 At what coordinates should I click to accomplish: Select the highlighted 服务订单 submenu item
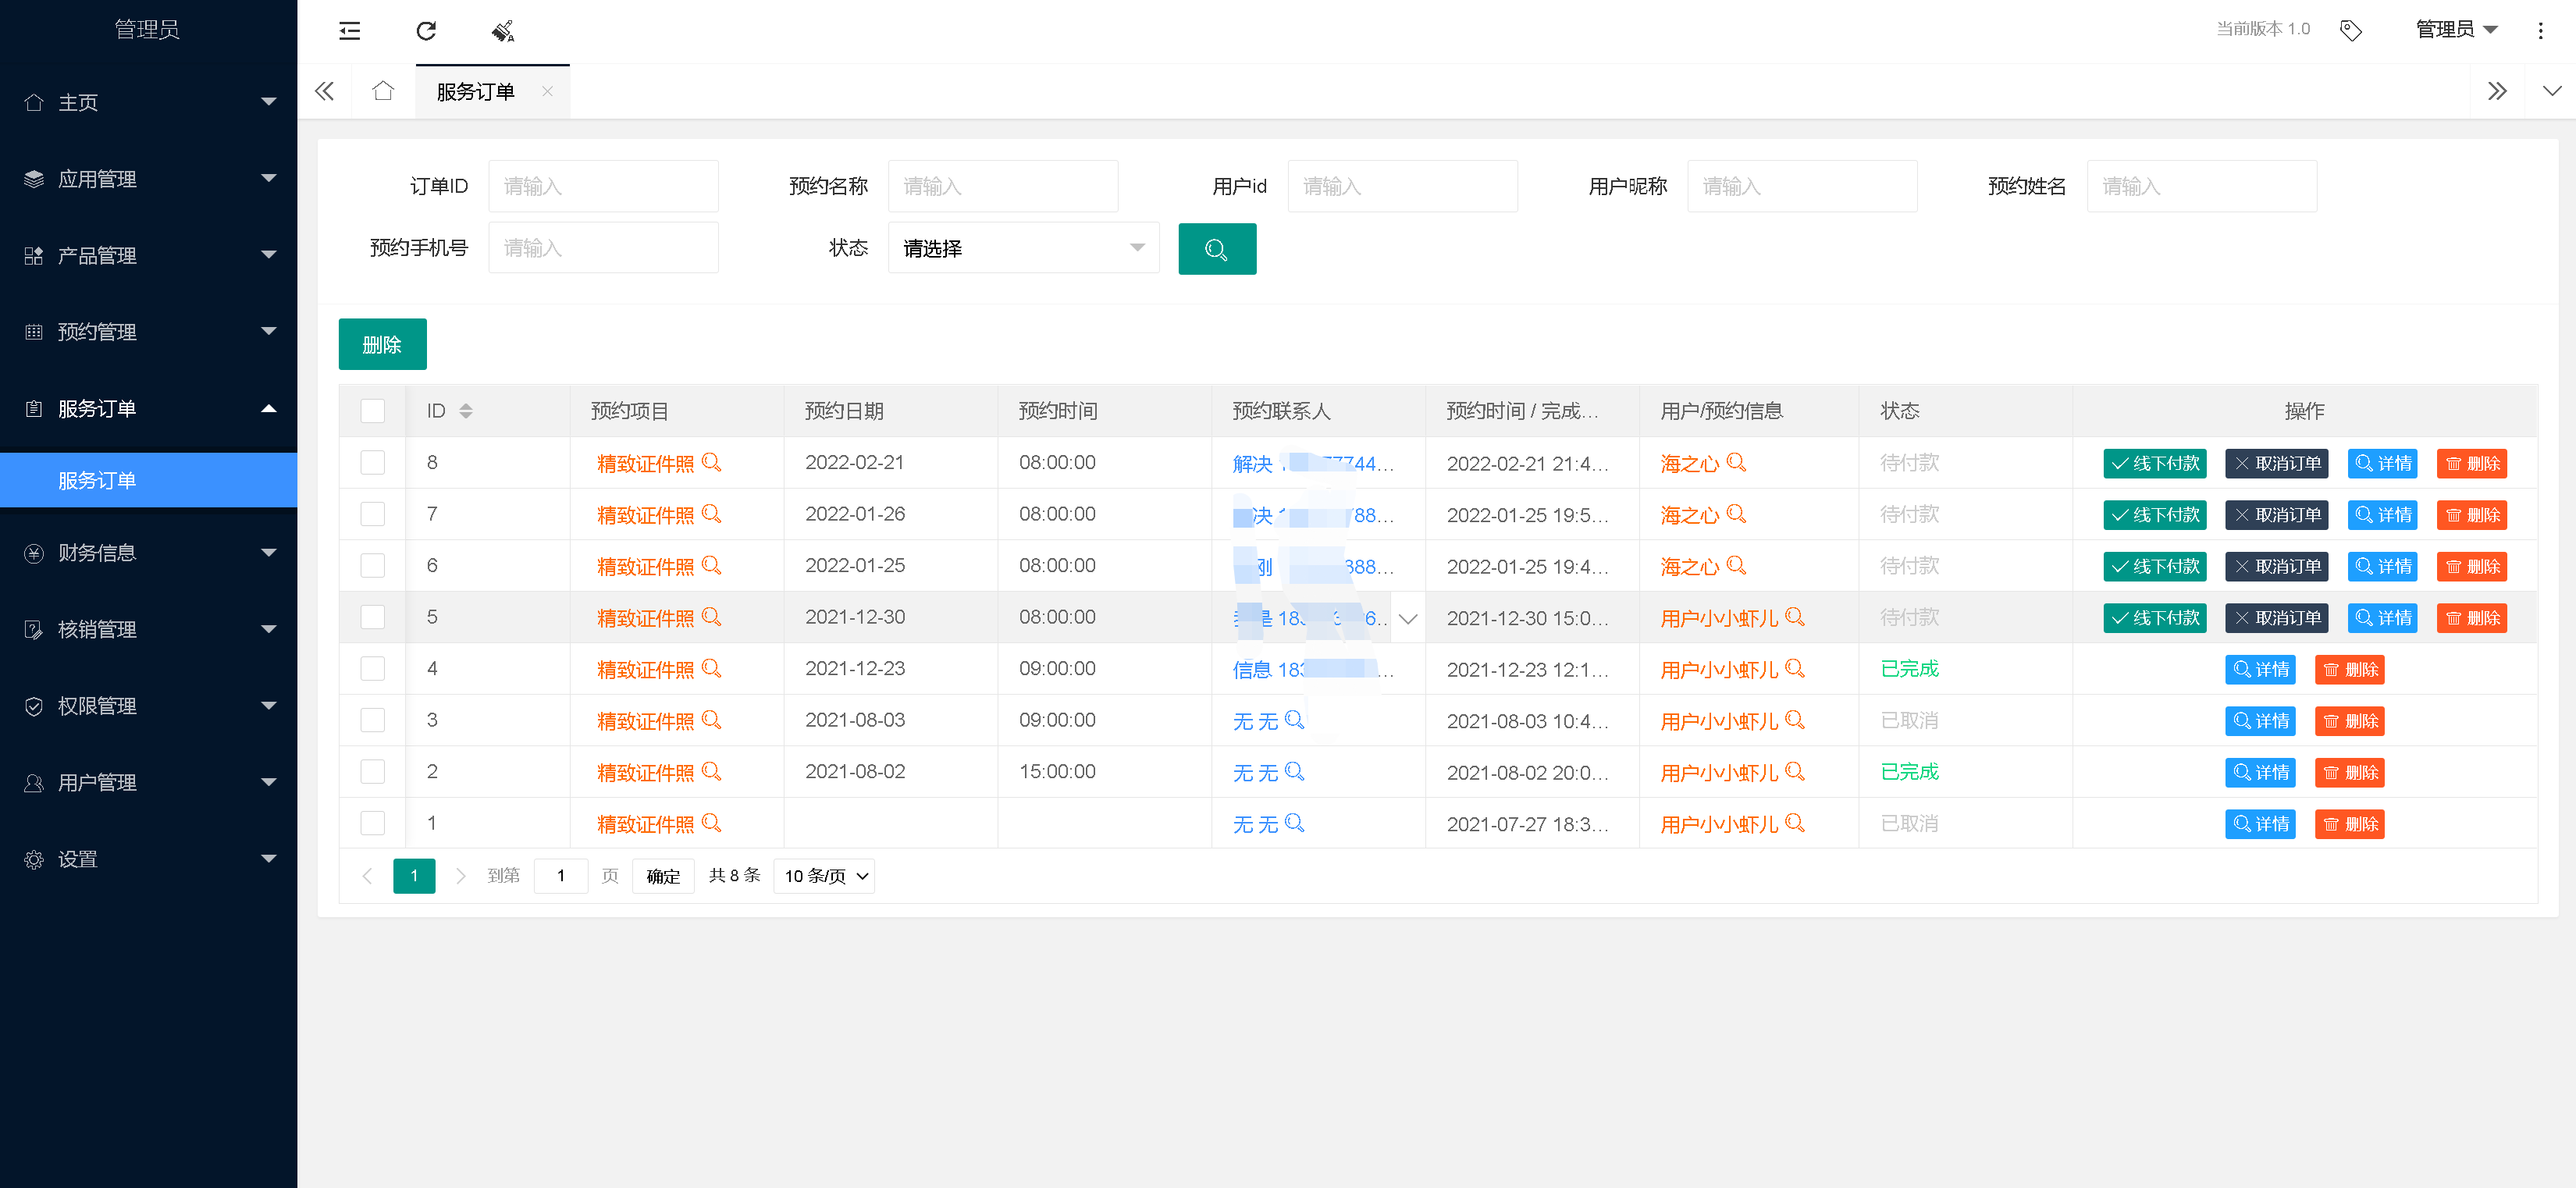tap(148, 481)
